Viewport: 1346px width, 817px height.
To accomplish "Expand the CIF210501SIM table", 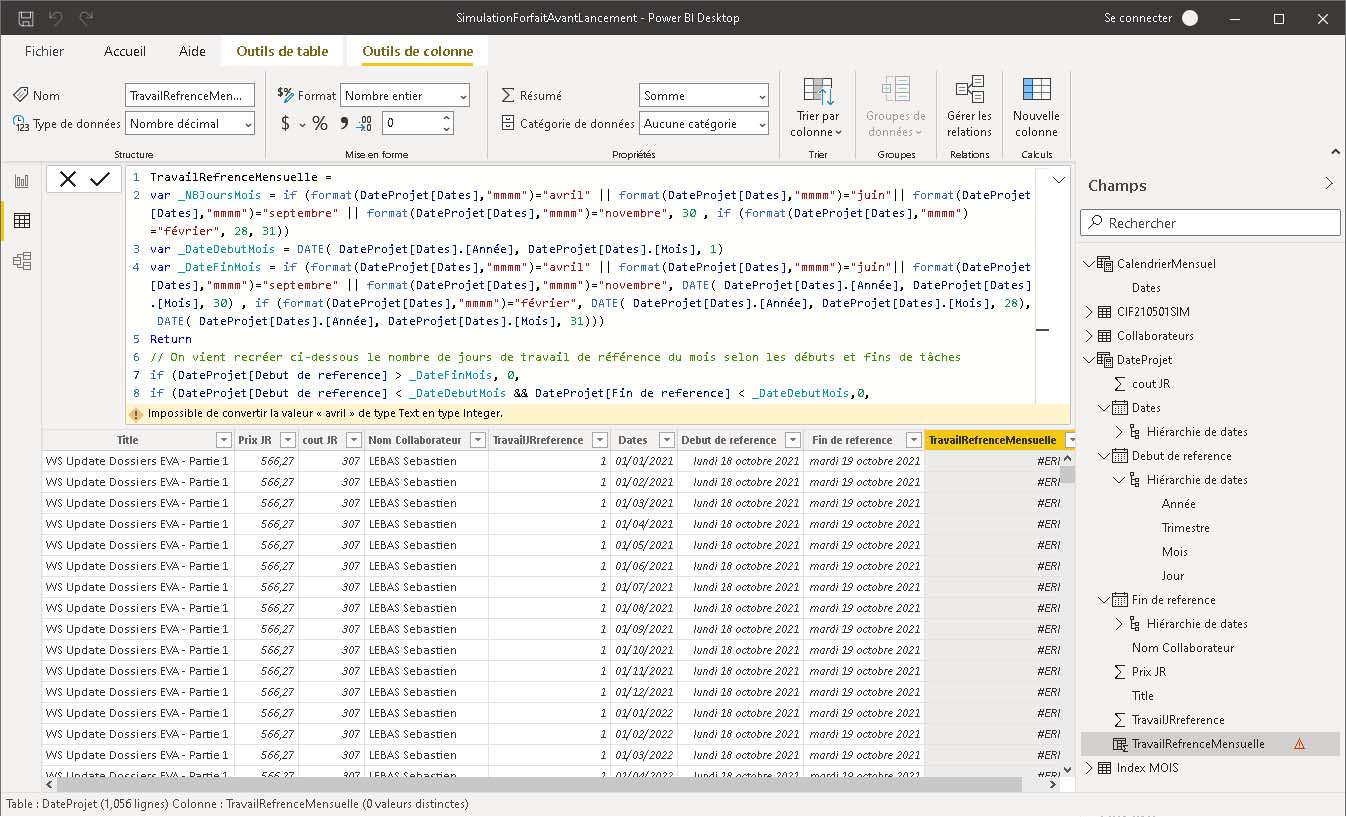I will 1089,312.
